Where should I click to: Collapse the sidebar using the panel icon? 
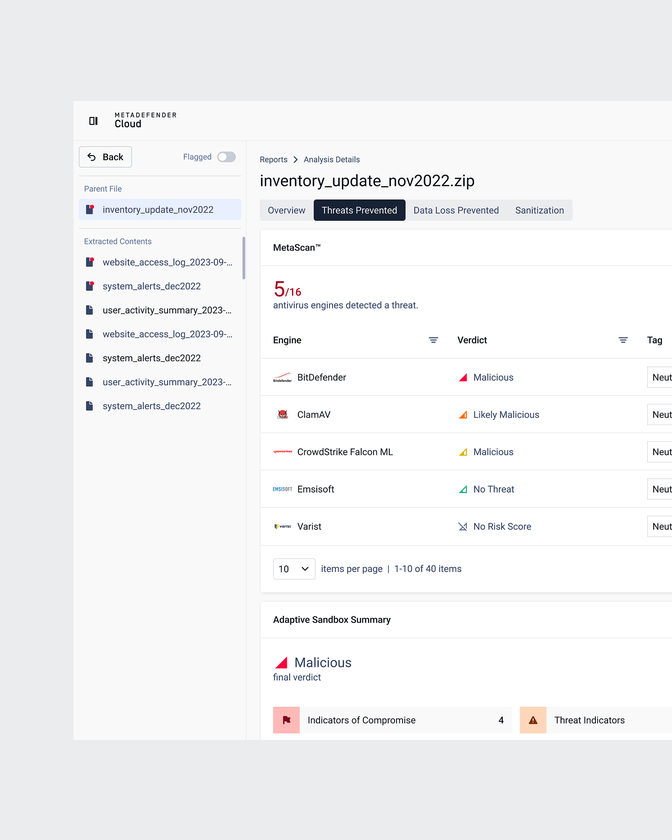pos(93,121)
